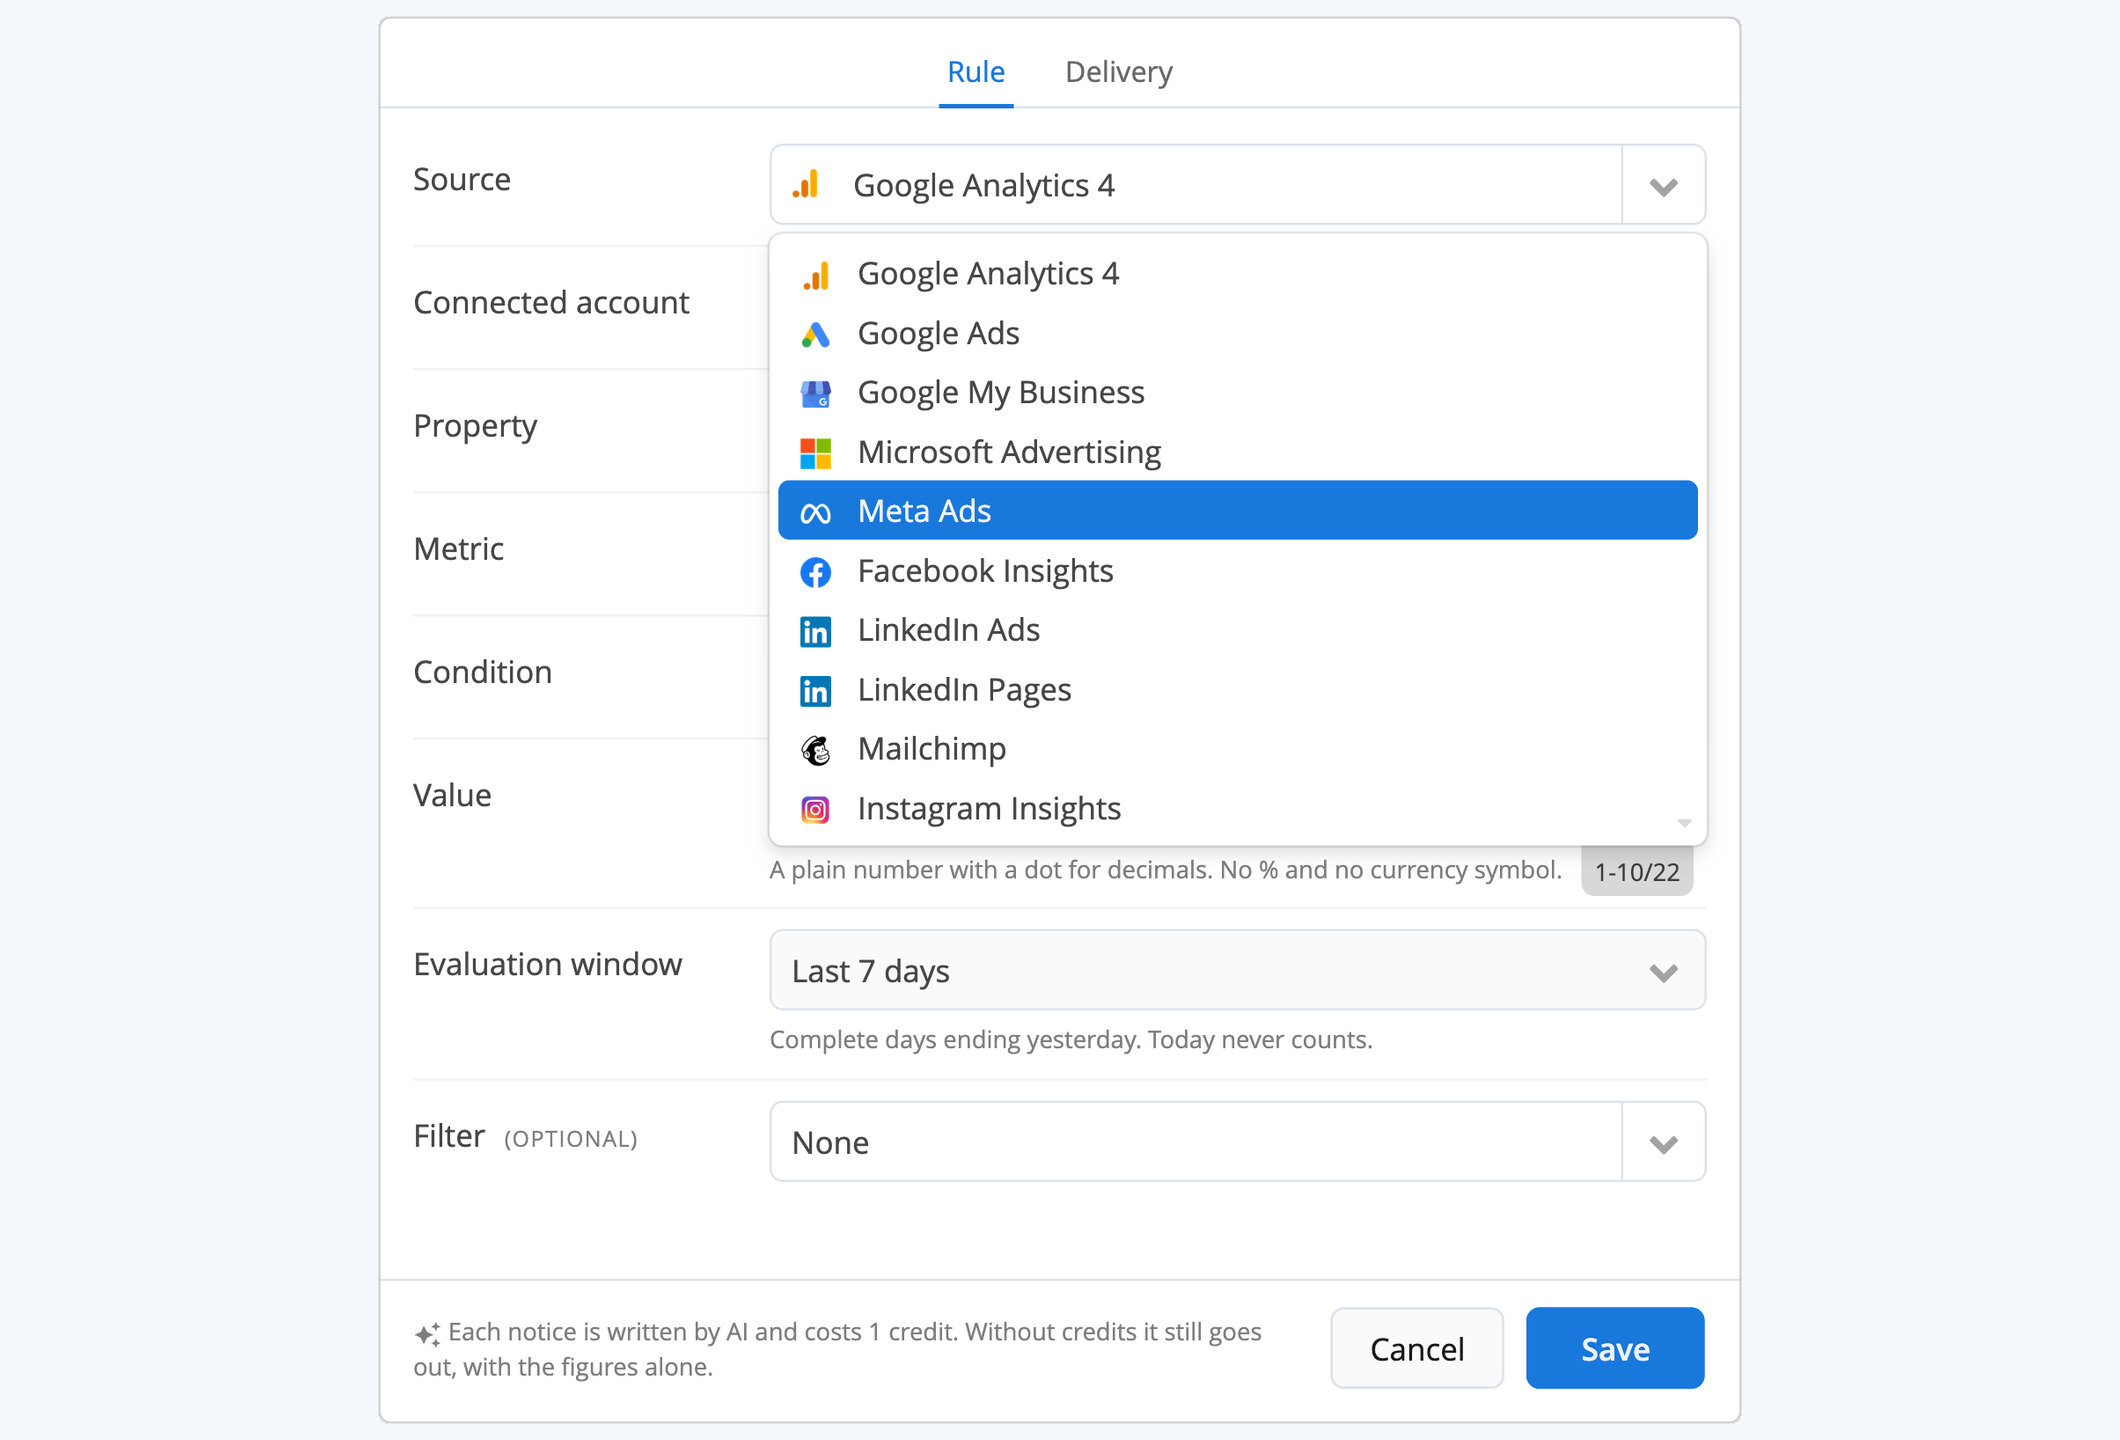This screenshot has height=1440, width=2120.
Task: Click the Meta infinity logo icon
Action: pyautogui.click(x=816, y=513)
